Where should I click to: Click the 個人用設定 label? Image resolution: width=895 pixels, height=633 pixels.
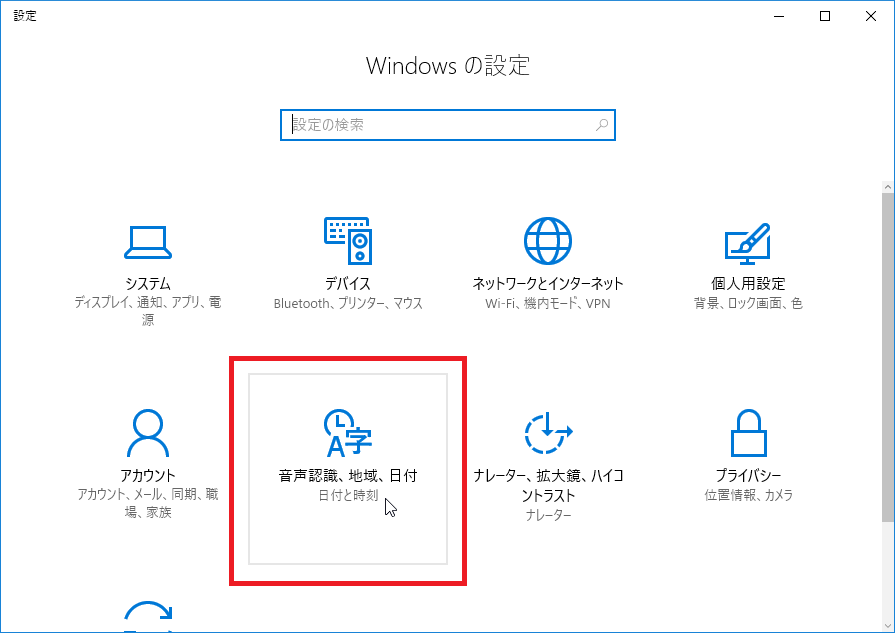click(748, 283)
